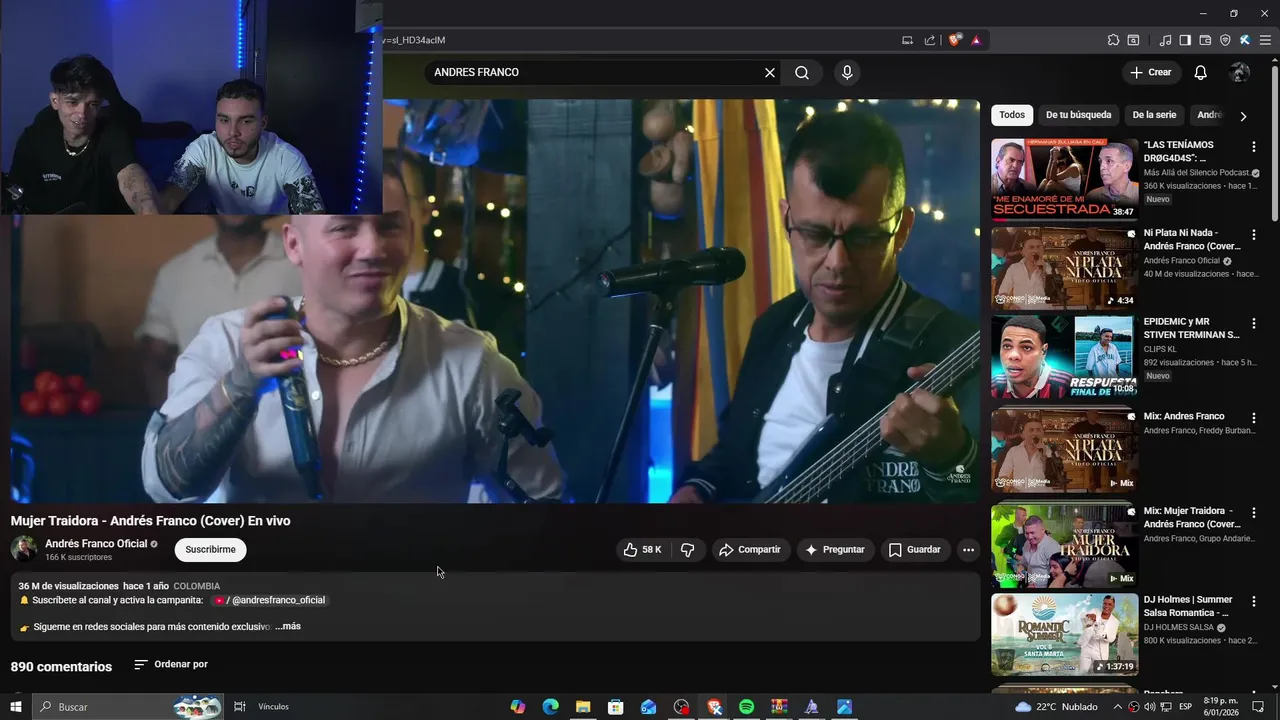The height and width of the screenshot is (720, 1280).
Task: Open options for EPIDEMIC y MR STIVEN video
Action: coord(1253,324)
